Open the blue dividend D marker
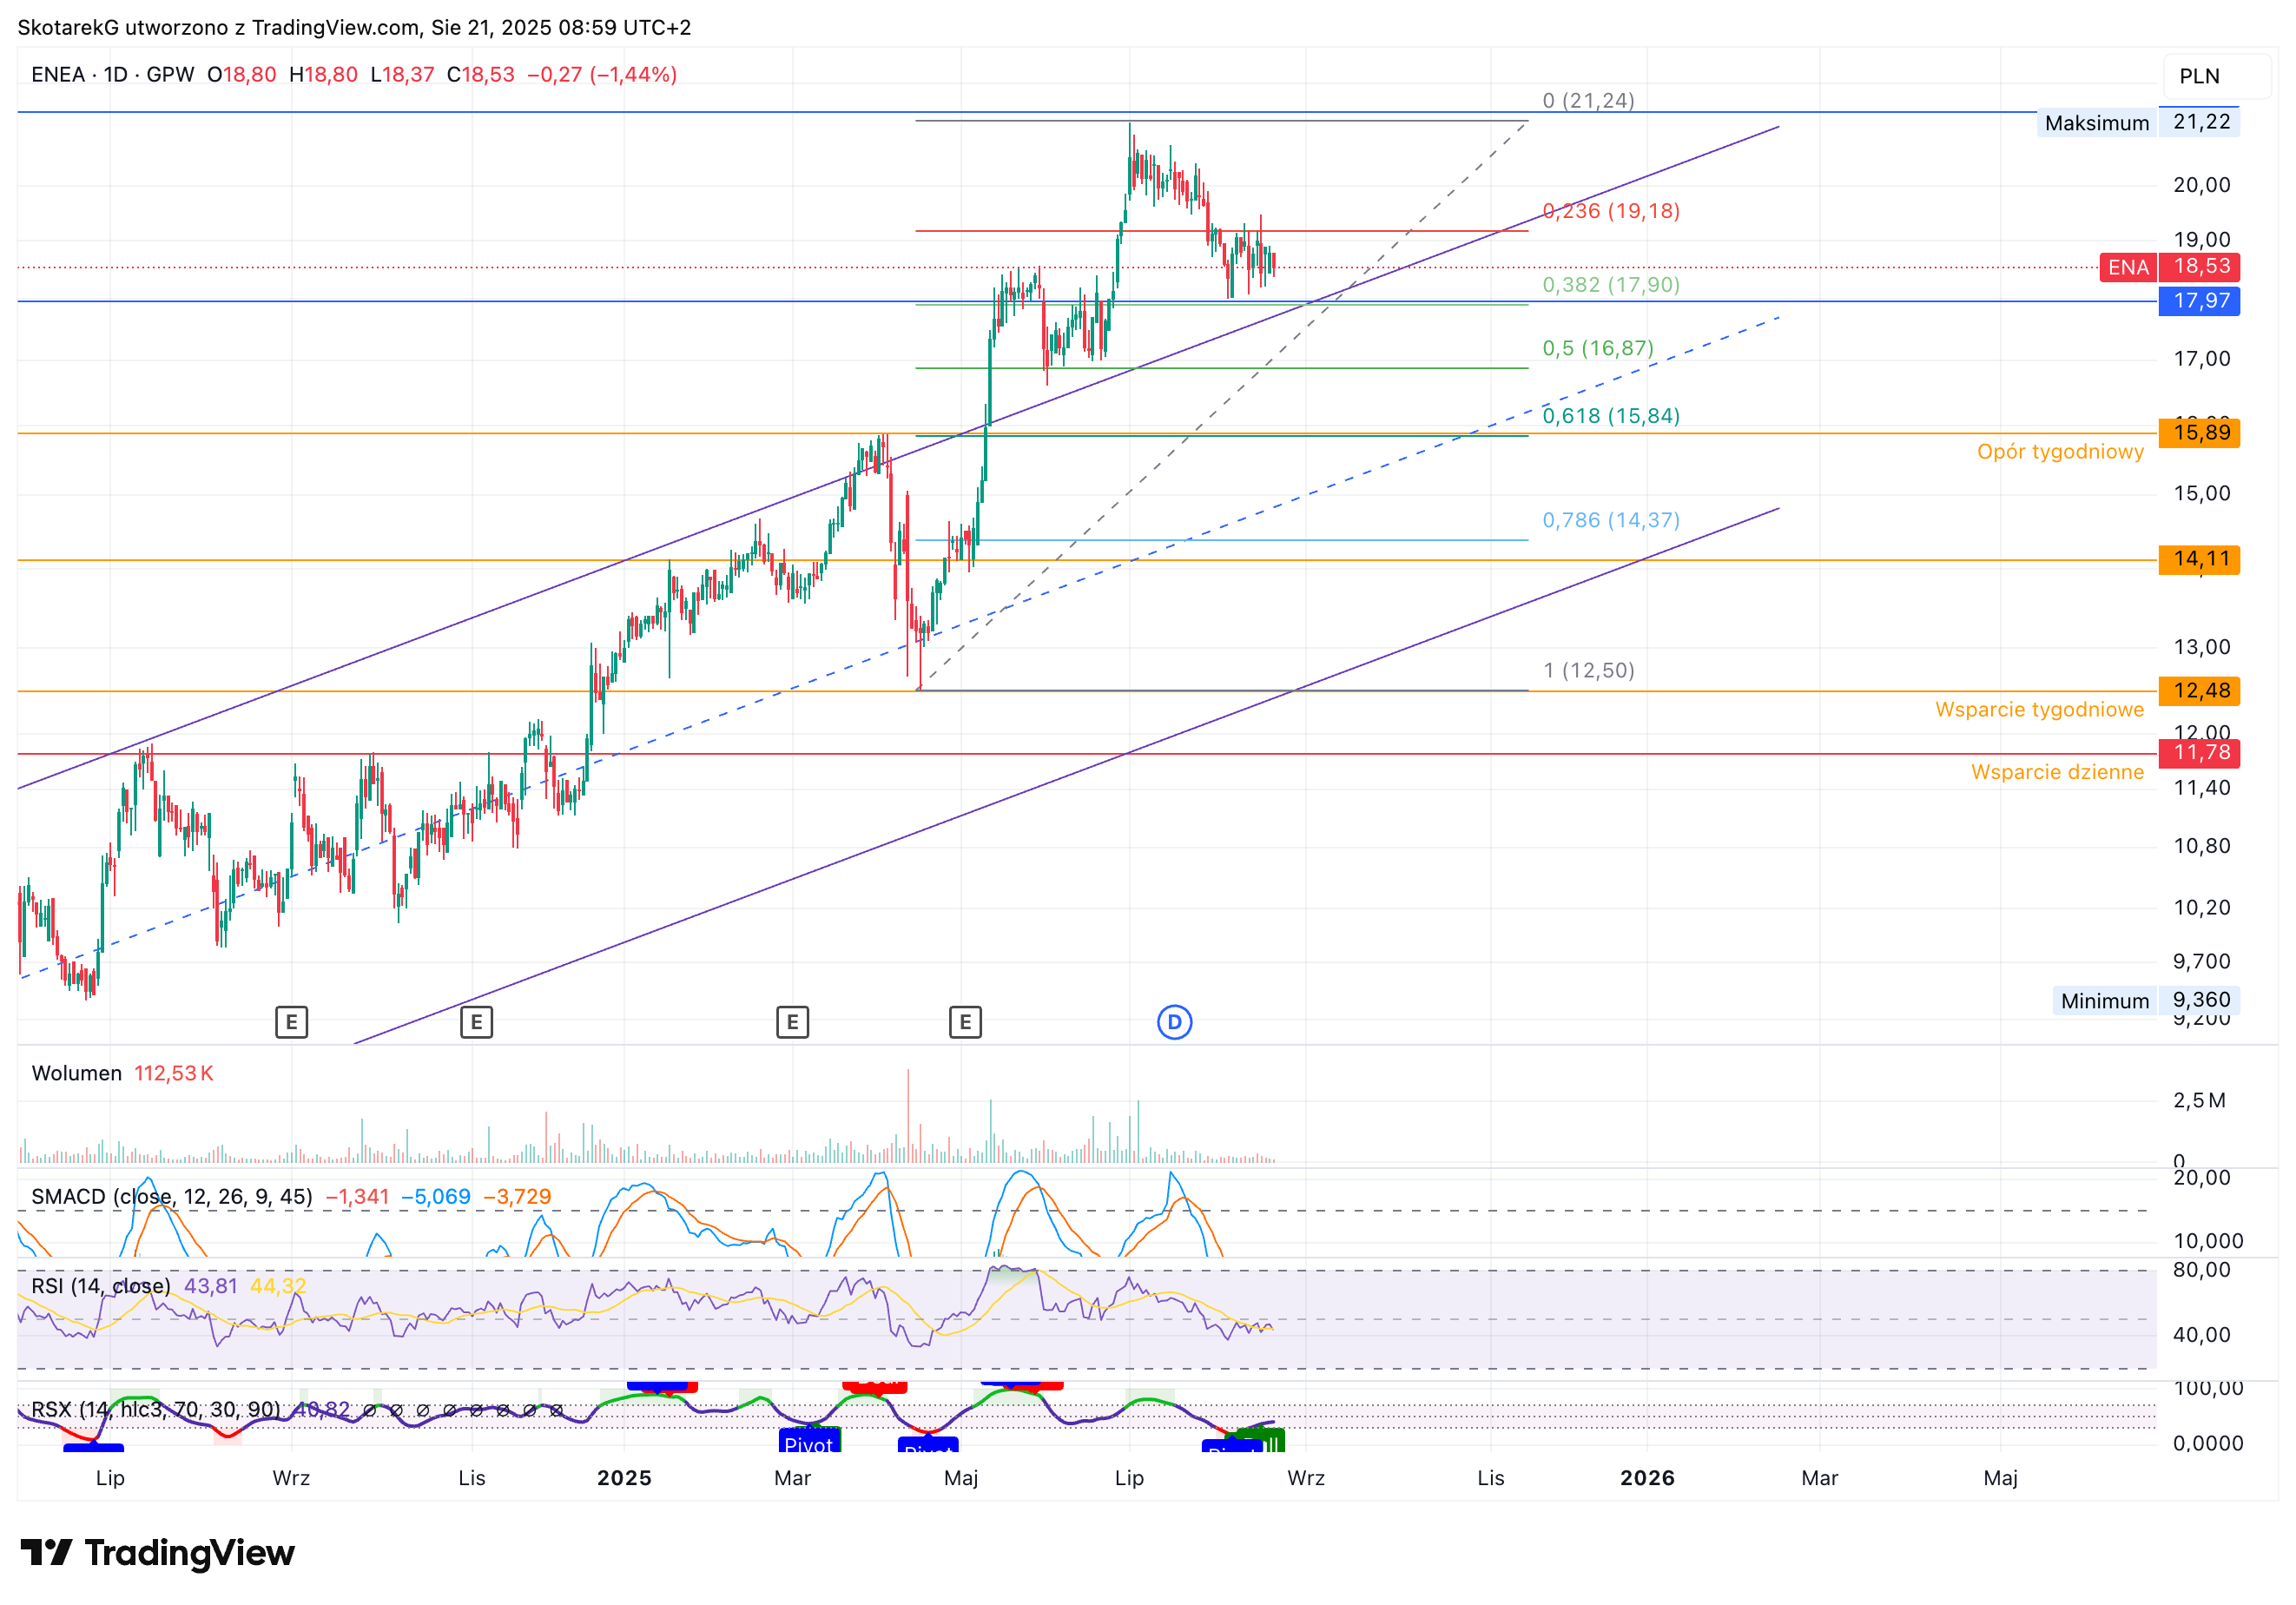2296x1605 pixels. click(x=1174, y=1022)
